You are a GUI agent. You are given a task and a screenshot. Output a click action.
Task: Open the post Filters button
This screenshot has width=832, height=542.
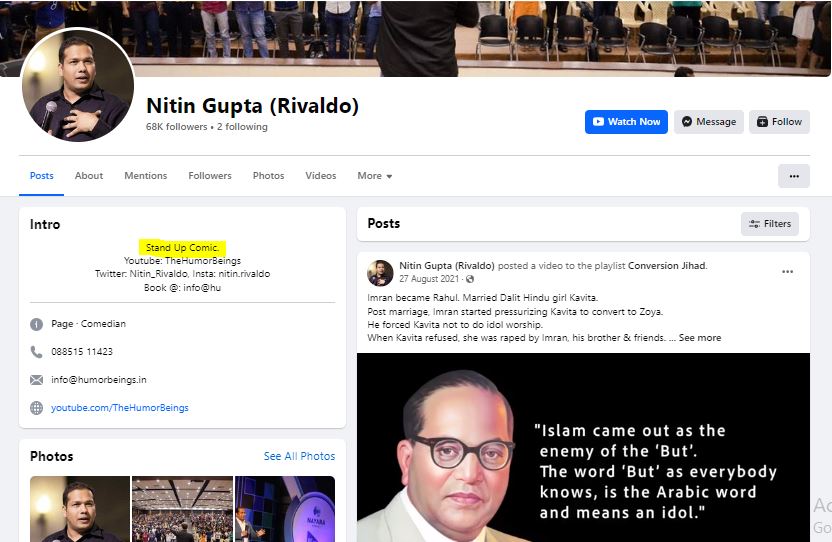769,223
